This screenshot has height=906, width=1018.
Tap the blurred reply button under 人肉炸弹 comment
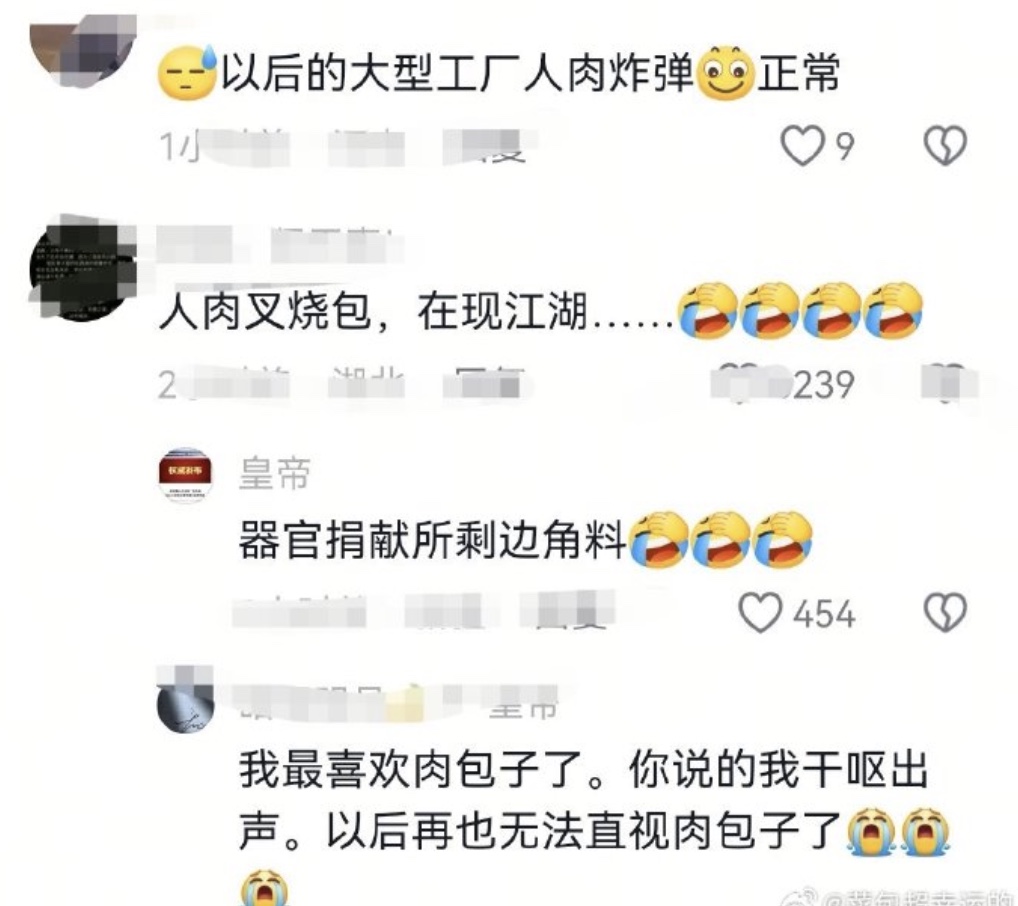click(490, 146)
